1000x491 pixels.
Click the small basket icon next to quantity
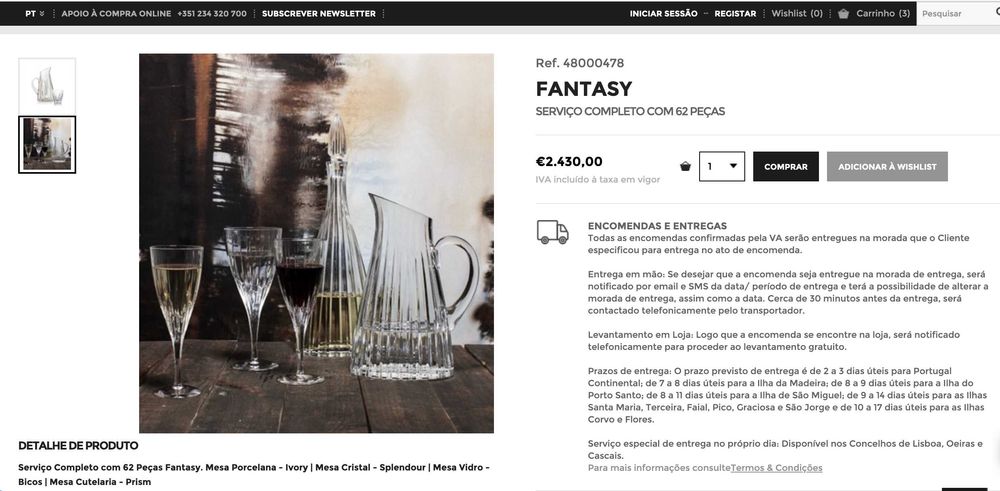pos(685,166)
